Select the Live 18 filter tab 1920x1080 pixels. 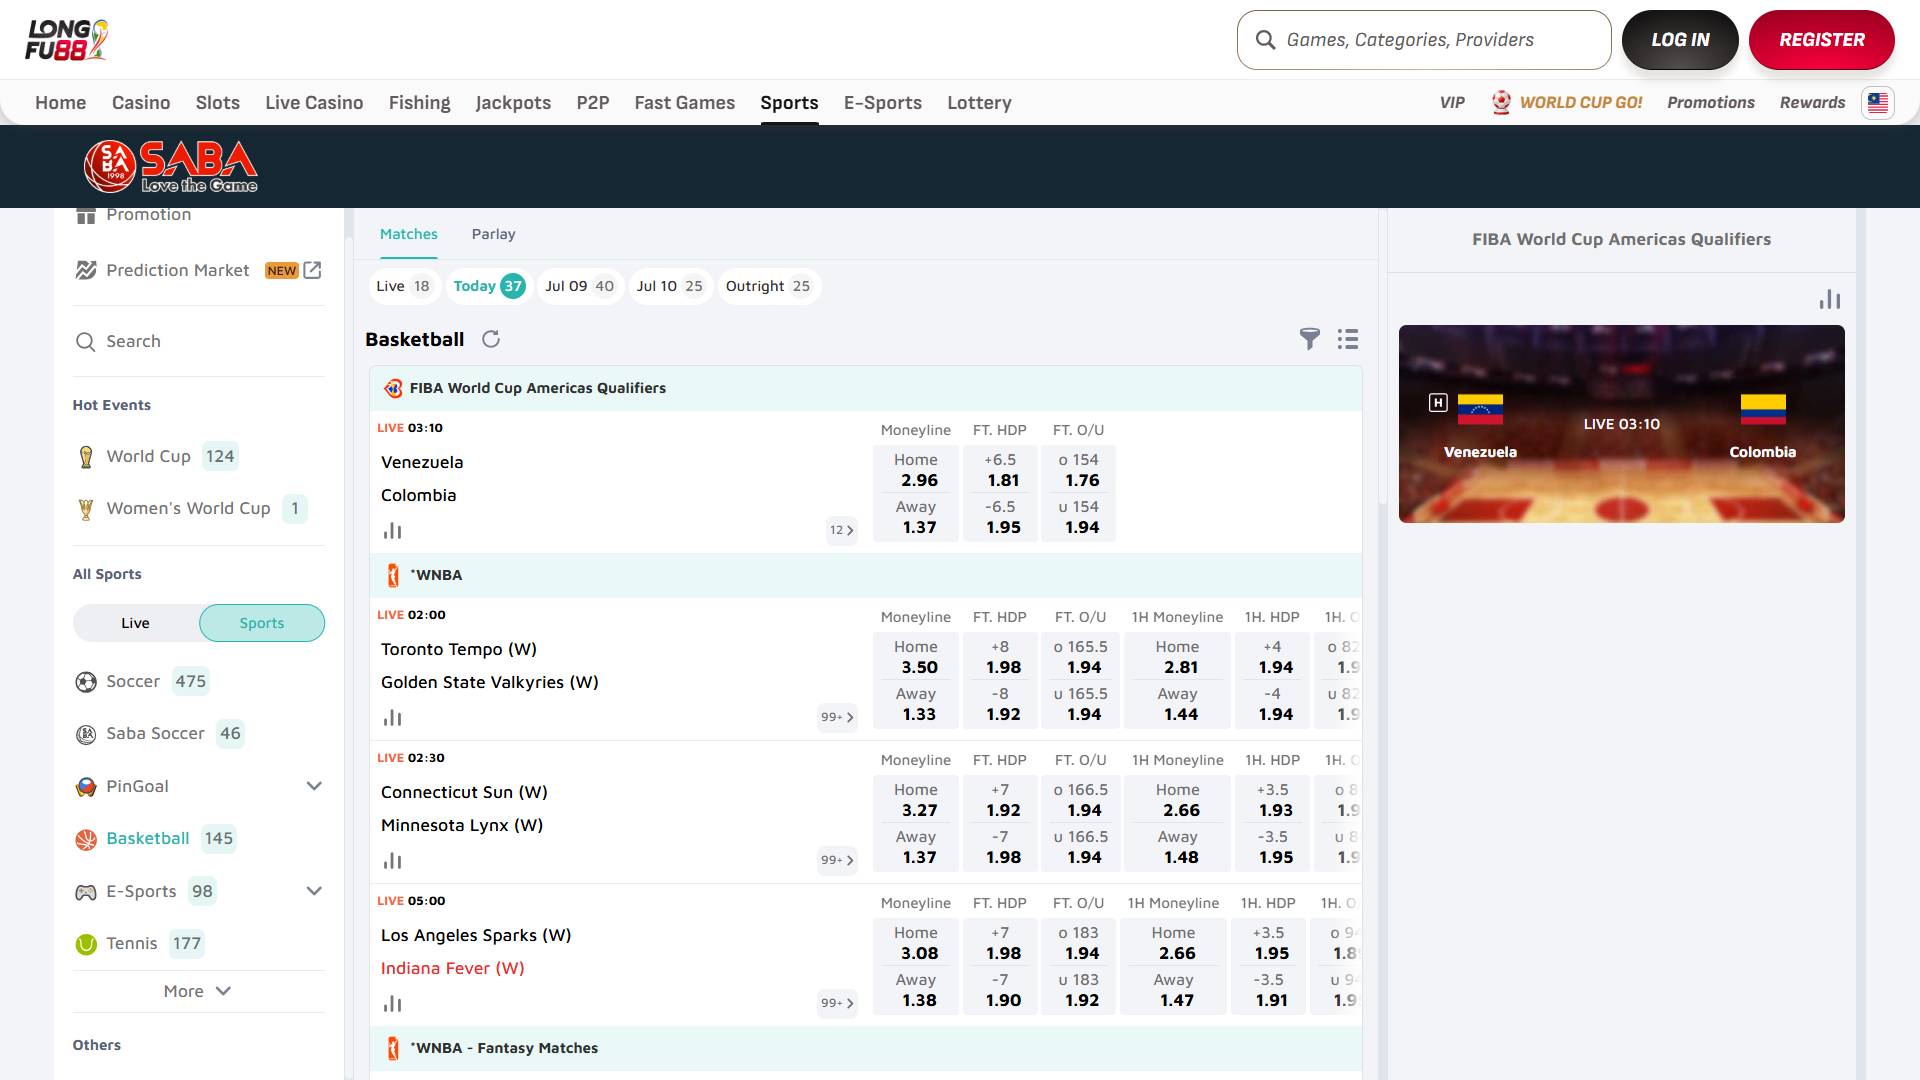[x=404, y=286]
